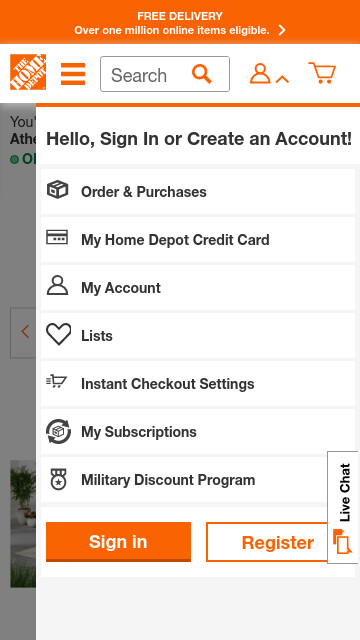This screenshot has height=640, width=360.
Task: Click the Sign in button
Action: coord(118,542)
